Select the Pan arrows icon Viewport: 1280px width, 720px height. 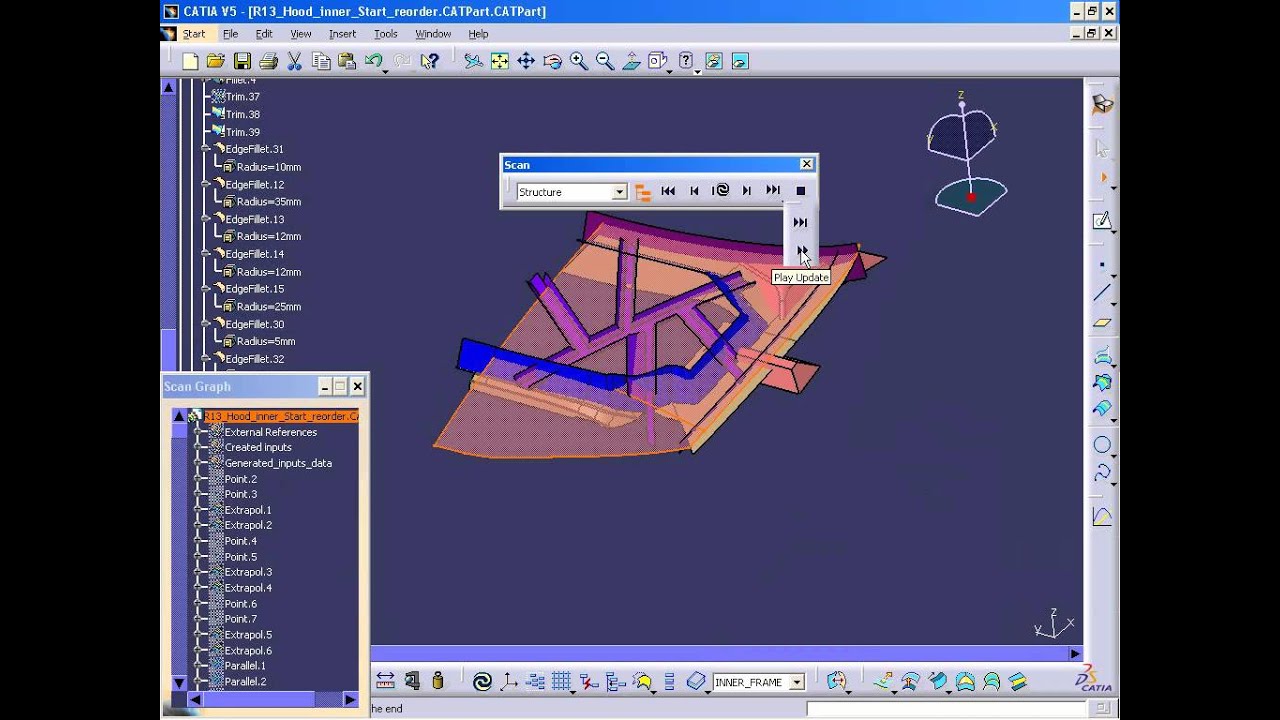pos(526,61)
